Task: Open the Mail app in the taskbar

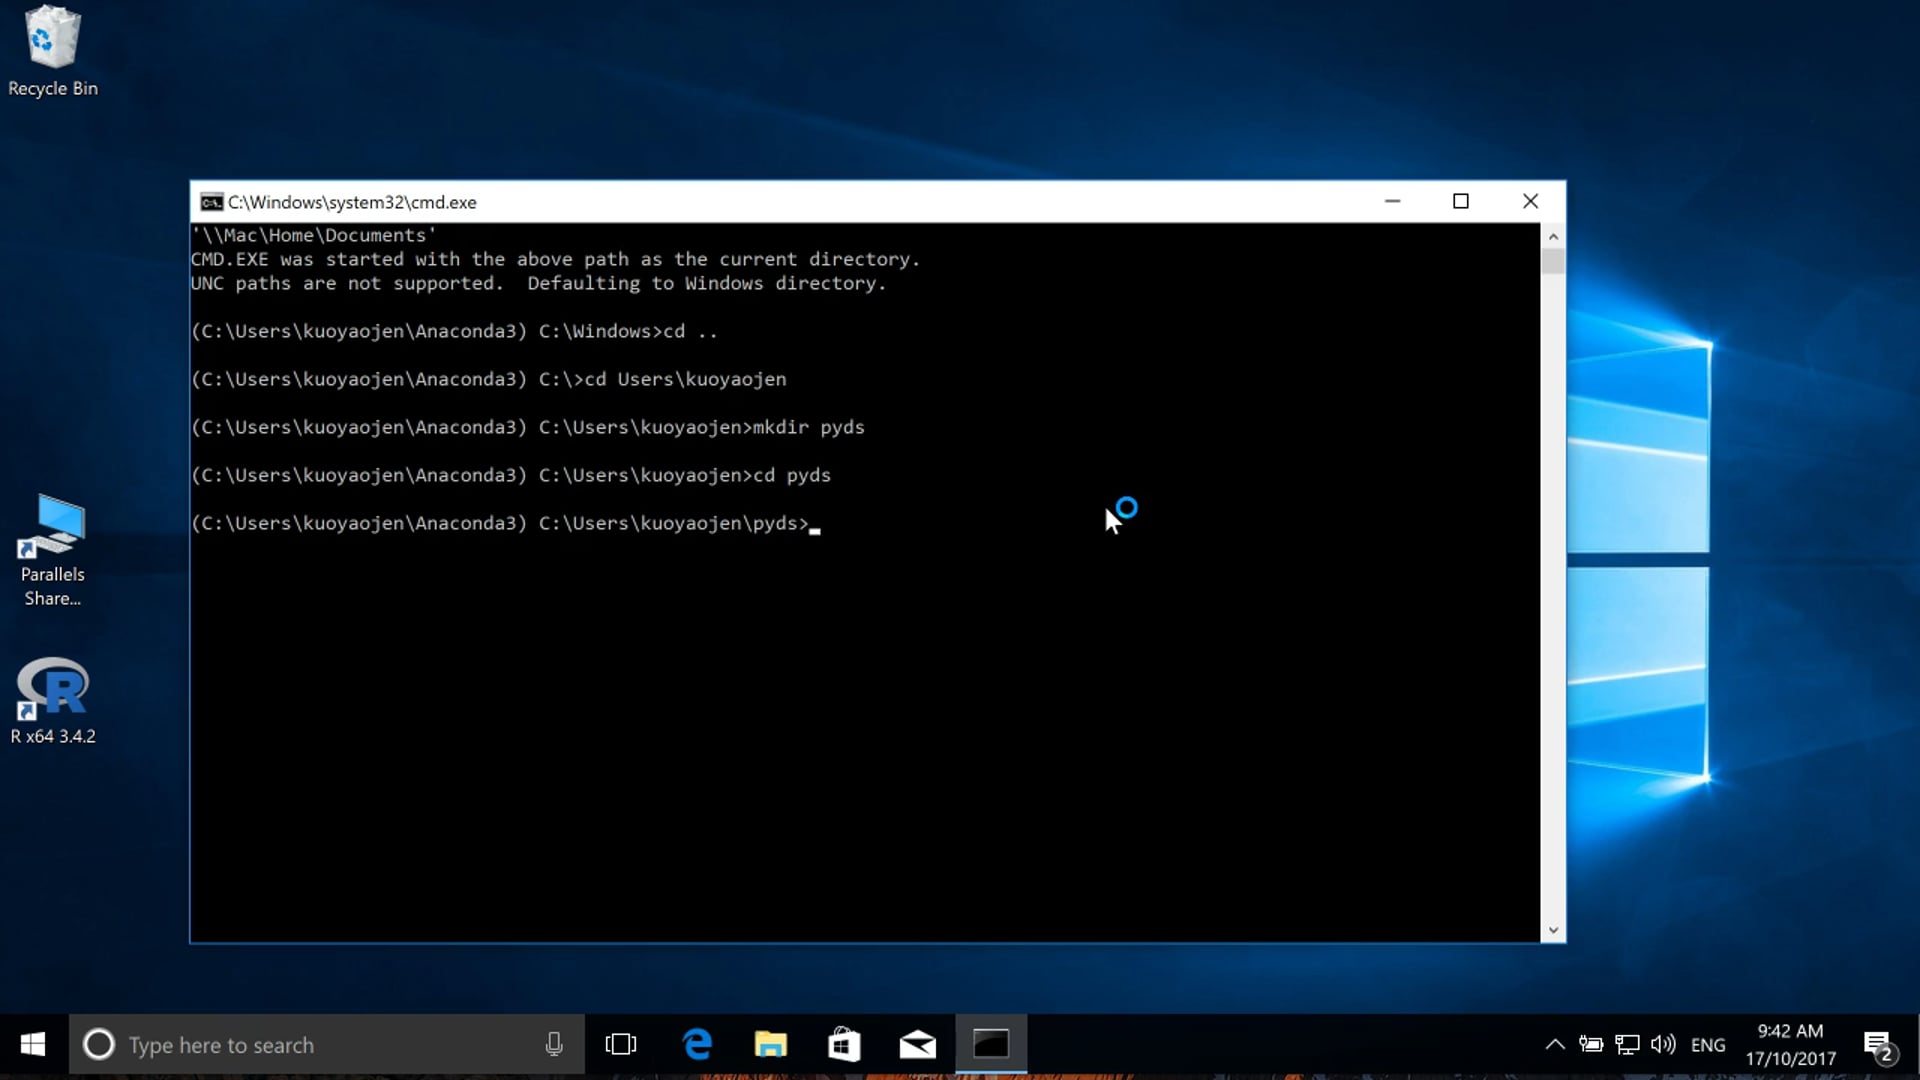Action: click(917, 1045)
